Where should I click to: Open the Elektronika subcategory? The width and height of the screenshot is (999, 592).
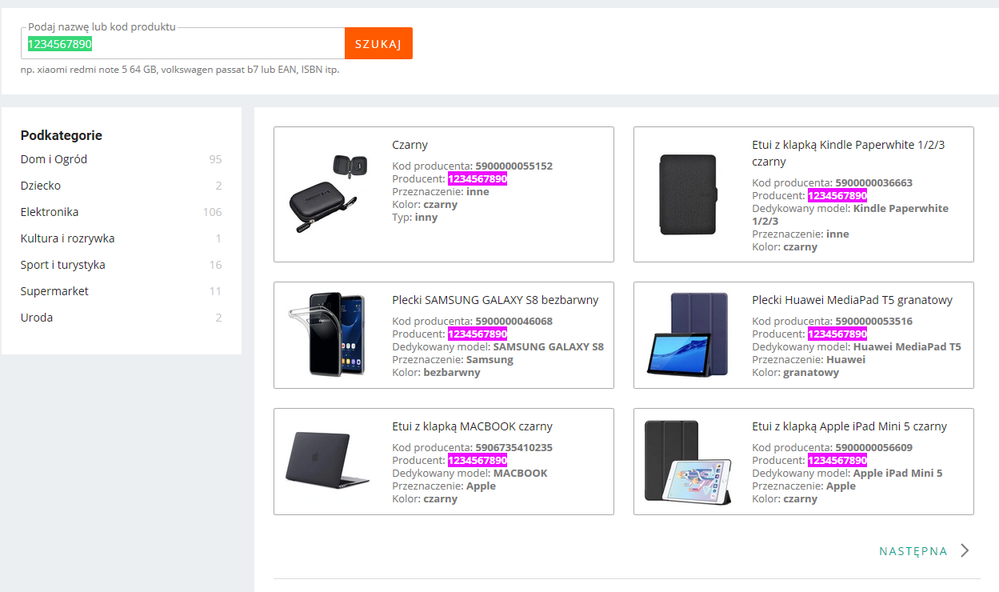point(49,212)
